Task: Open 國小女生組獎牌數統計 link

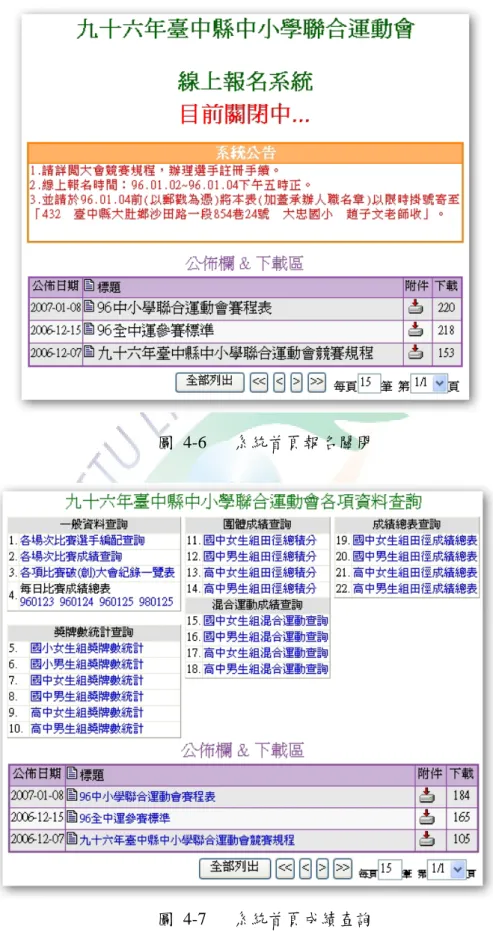Action: [x=87, y=648]
